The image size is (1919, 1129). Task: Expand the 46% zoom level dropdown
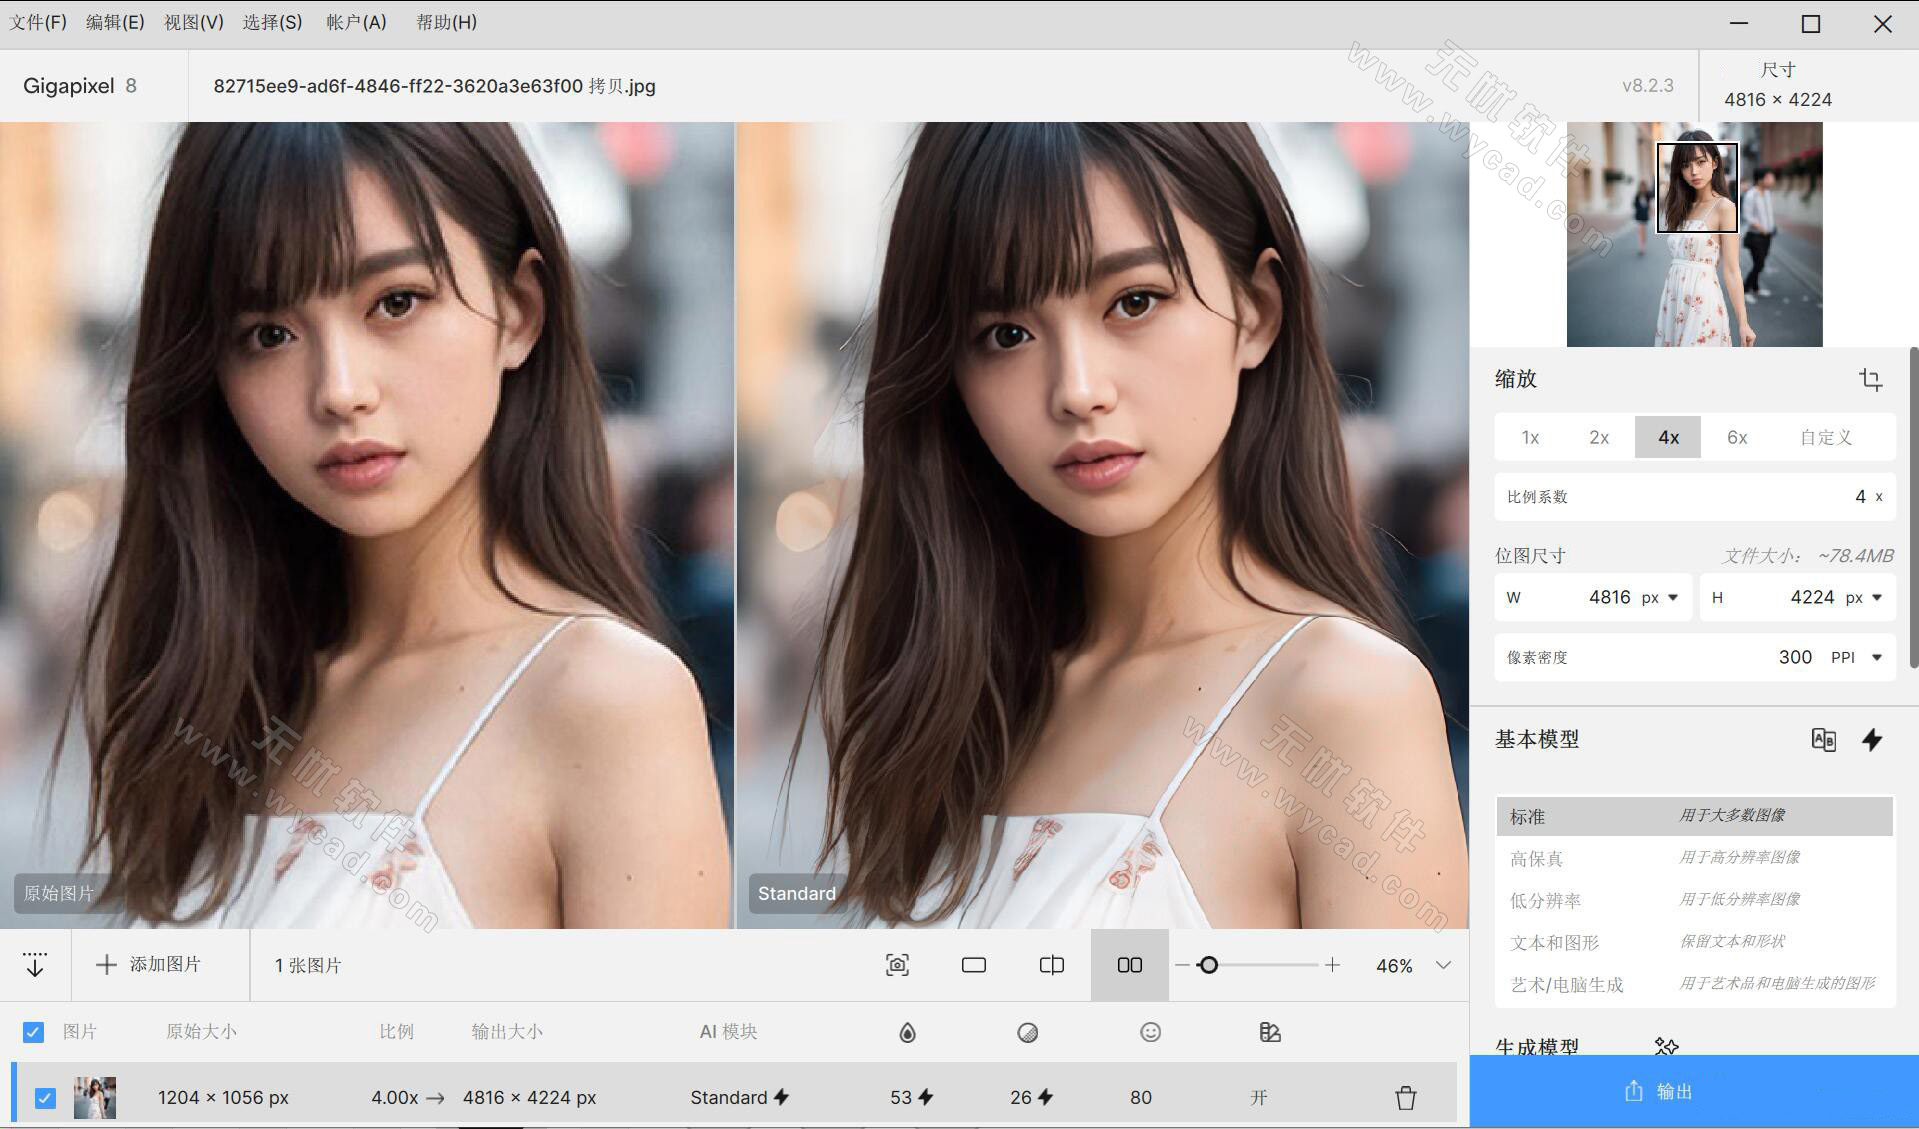tap(1443, 965)
